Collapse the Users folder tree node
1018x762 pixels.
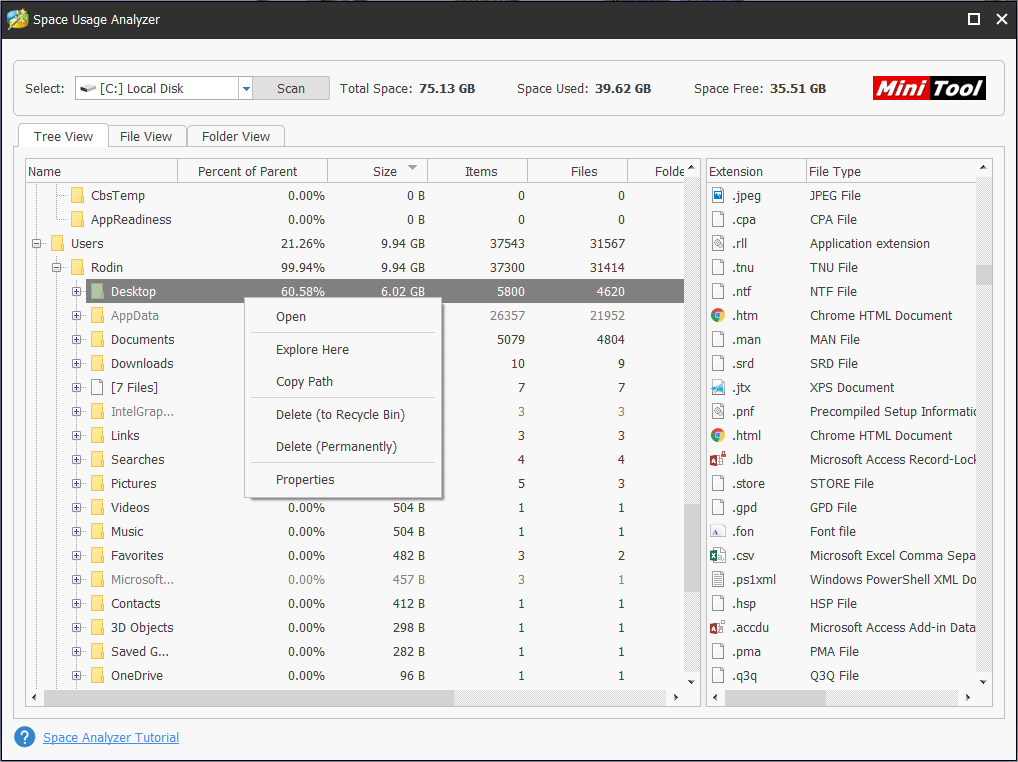point(37,243)
